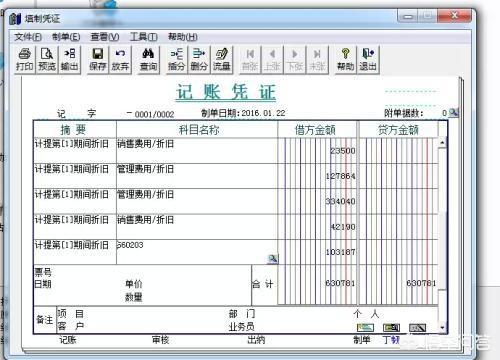Click the 附单据数 value field showing 0
The image size is (500, 360).
[444, 113]
